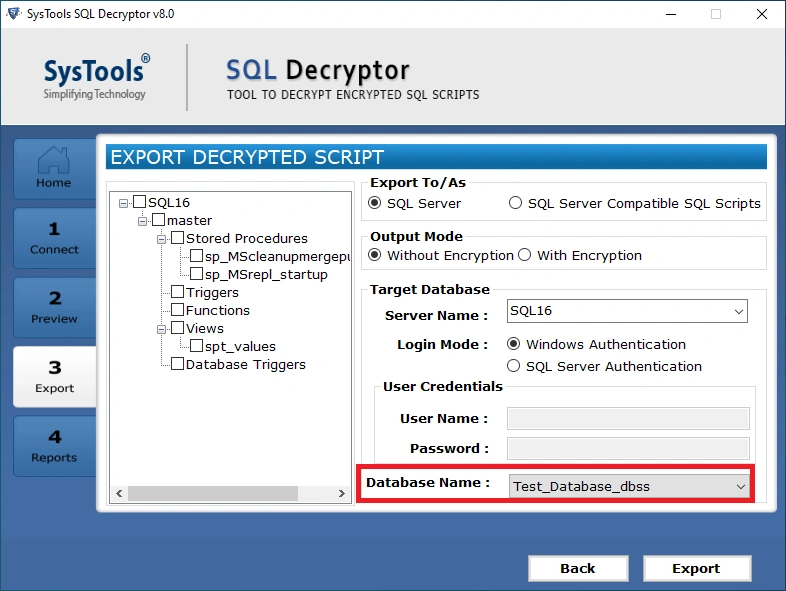Screen dimensions: 786x591
Task: Choose SQL Server Compatible SQL Scripts option
Action: point(515,203)
